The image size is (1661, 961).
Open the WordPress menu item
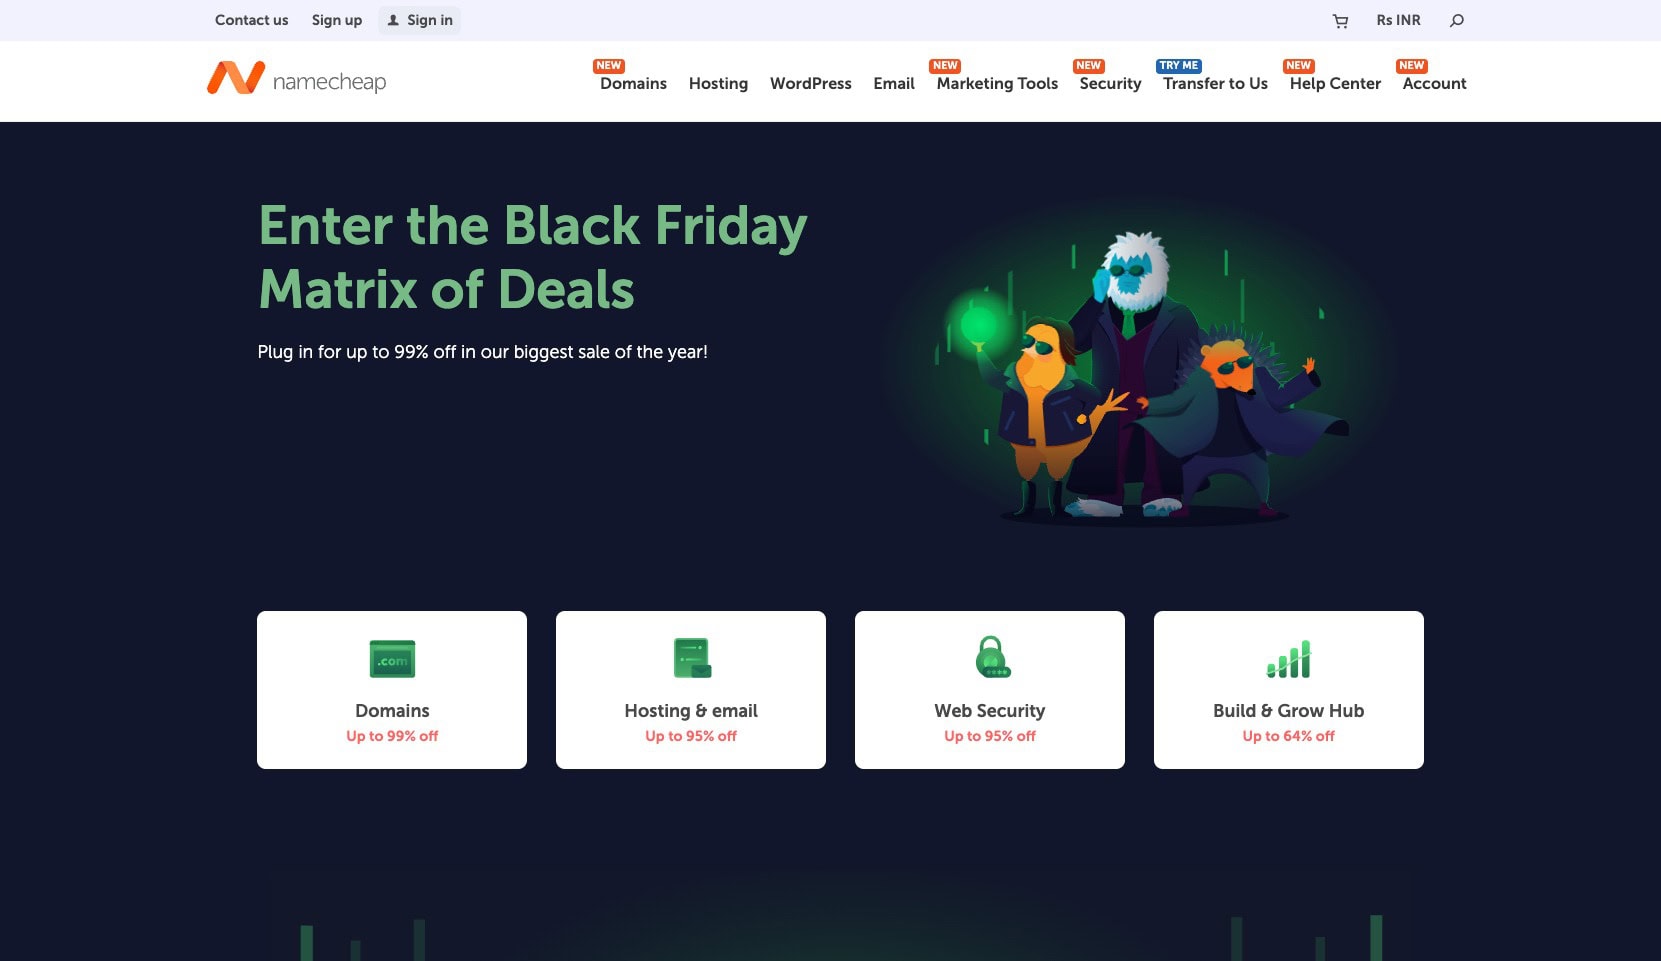[x=810, y=84]
